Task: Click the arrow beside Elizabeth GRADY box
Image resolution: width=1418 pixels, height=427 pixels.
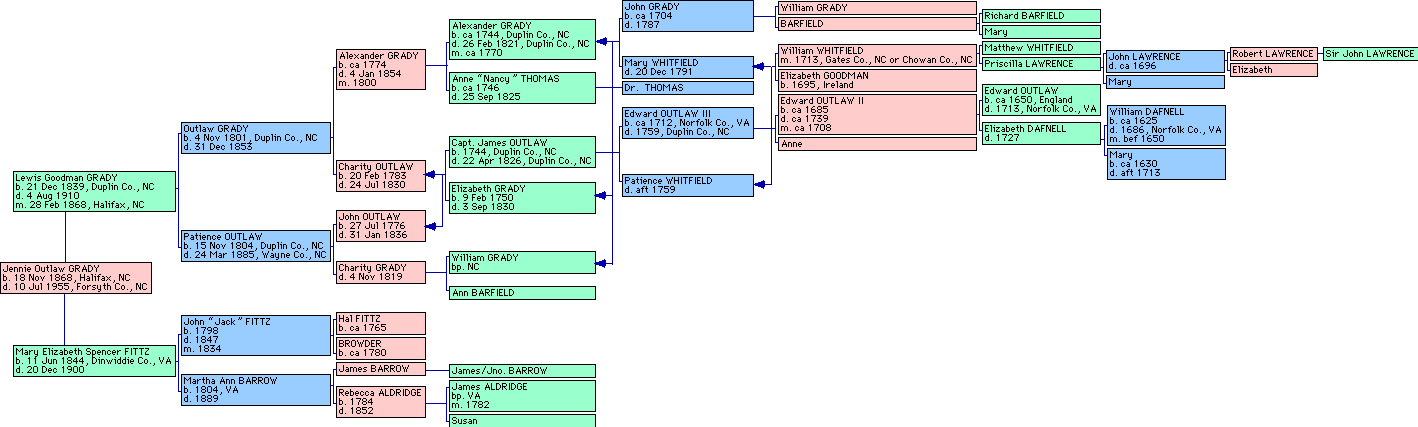Action: click(x=601, y=198)
